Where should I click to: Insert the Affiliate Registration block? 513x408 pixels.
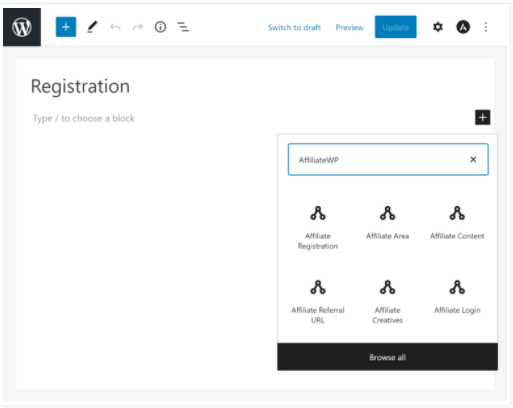[x=318, y=228]
